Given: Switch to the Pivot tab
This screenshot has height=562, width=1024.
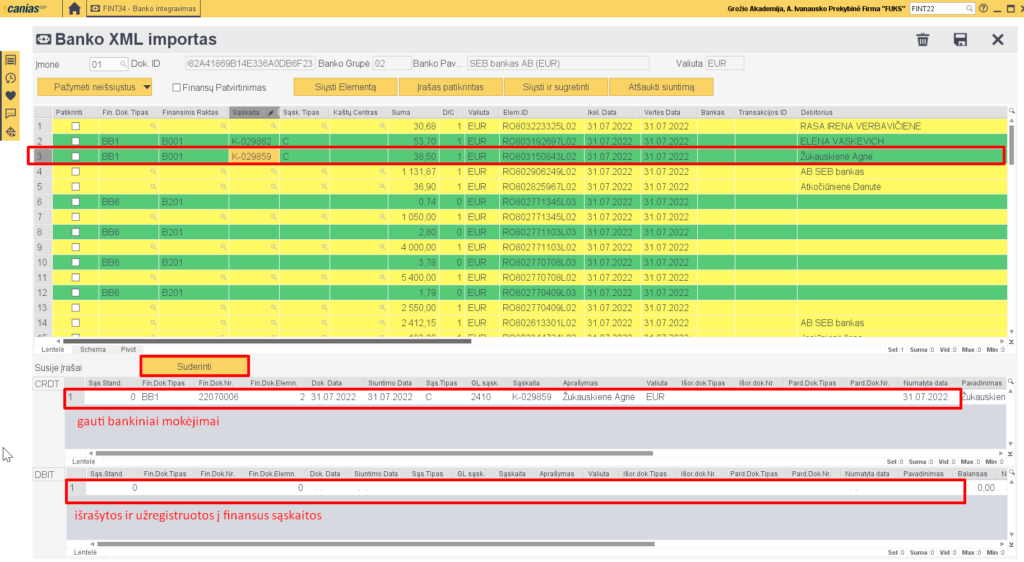Looking at the screenshot, I should [x=128, y=349].
